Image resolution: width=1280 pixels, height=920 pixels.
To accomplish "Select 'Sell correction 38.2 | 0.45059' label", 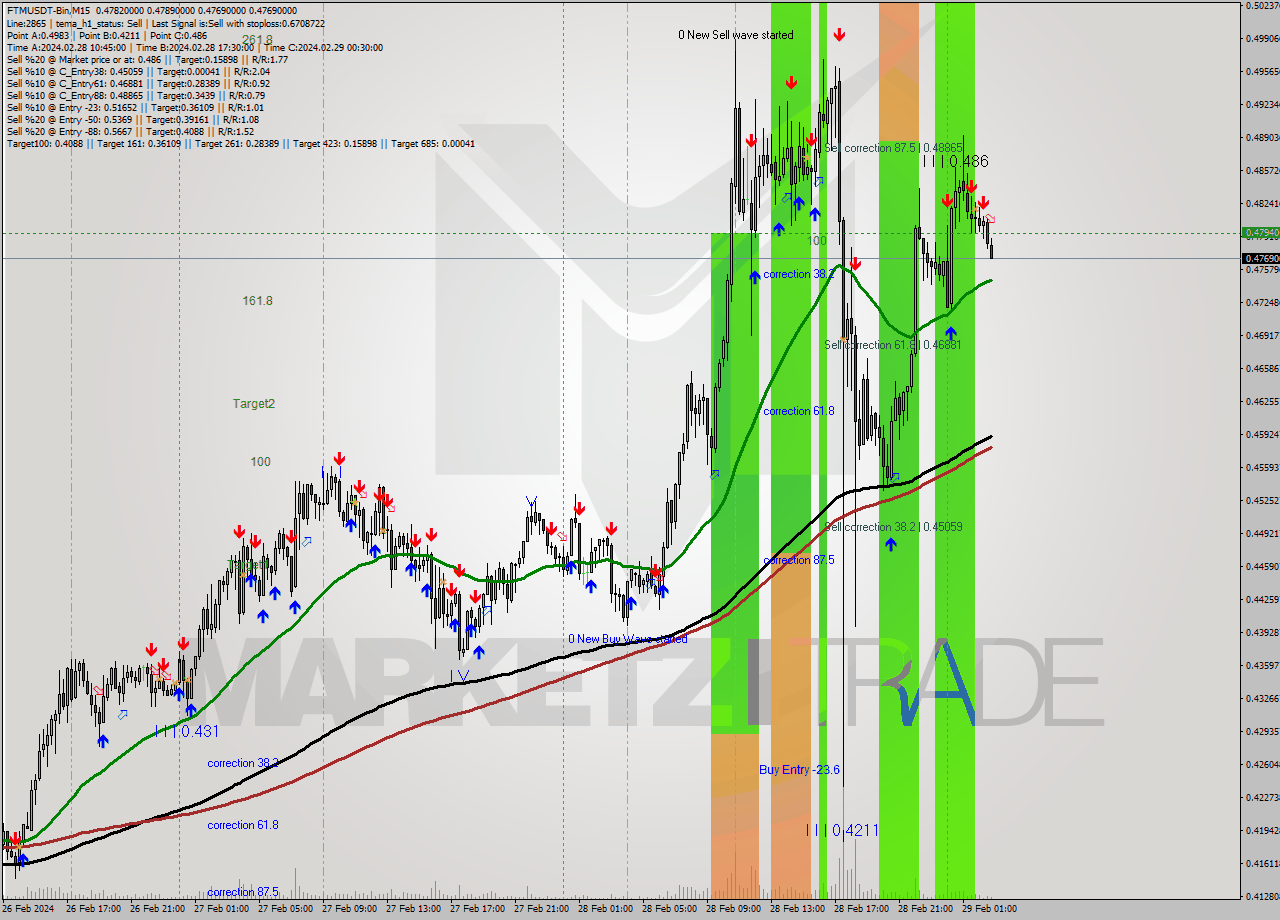I will click(x=893, y=527).
